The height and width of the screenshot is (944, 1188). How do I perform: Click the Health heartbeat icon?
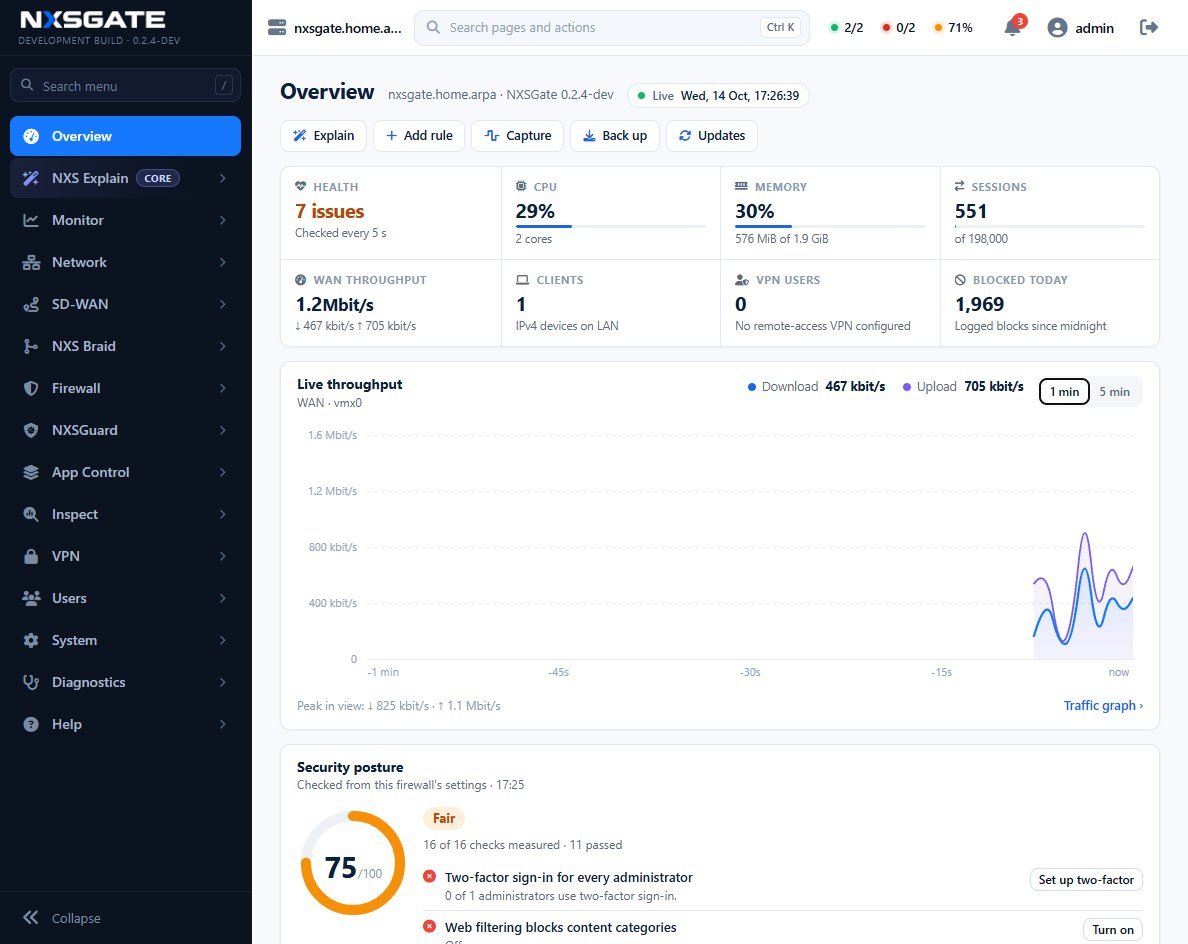click(x=301, y=186)
